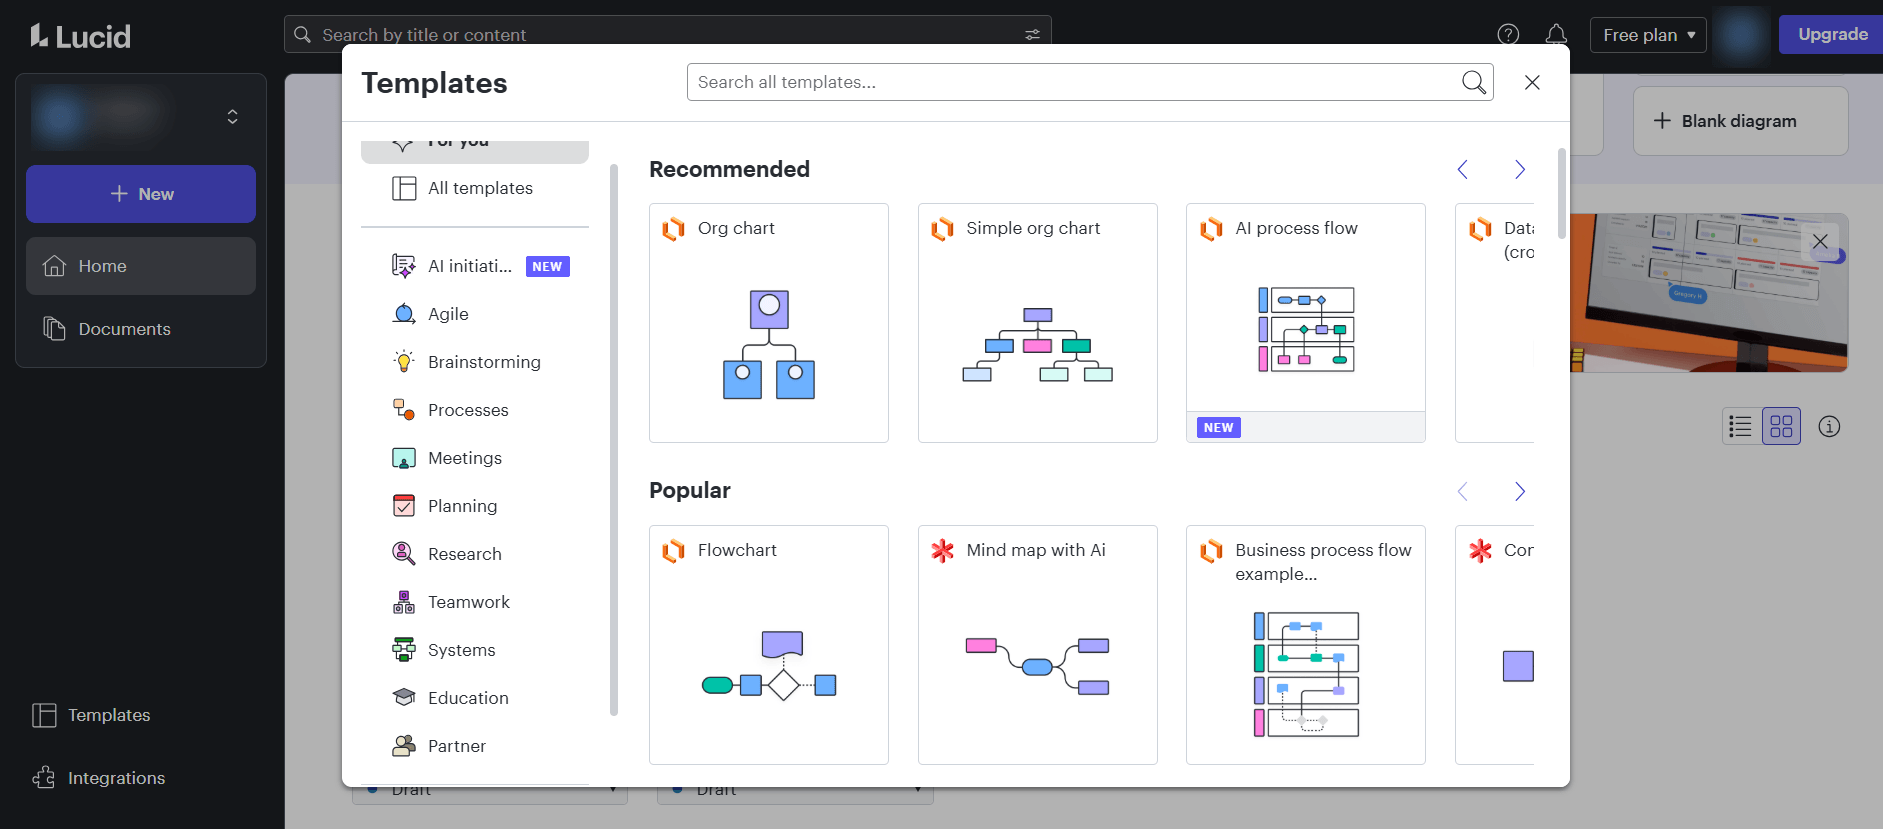Select All templates category
This screenshot has height=829, width=1883.
475,188
